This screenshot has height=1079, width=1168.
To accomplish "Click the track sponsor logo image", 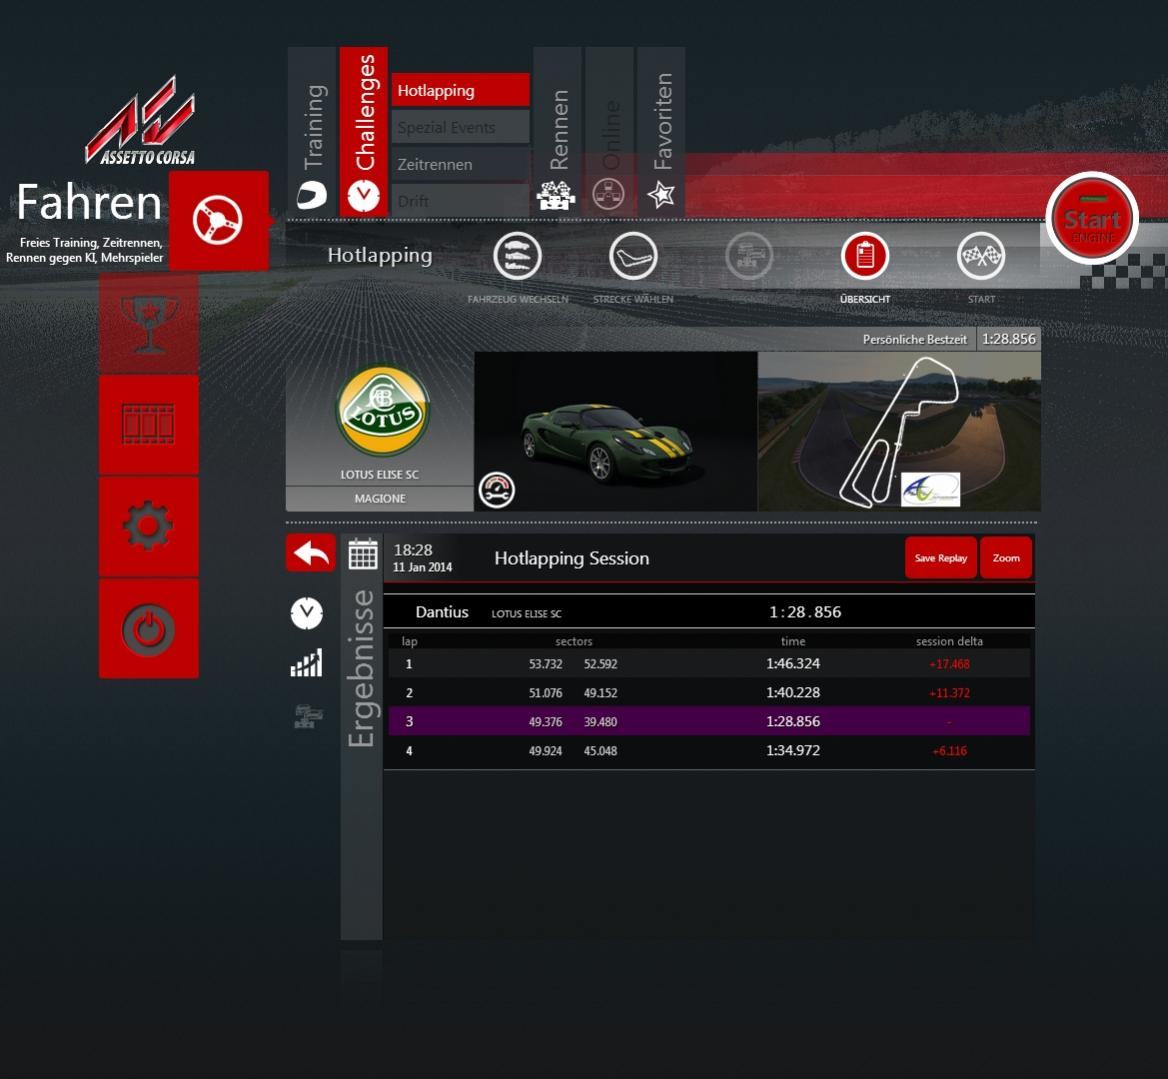I will point(930,489).
